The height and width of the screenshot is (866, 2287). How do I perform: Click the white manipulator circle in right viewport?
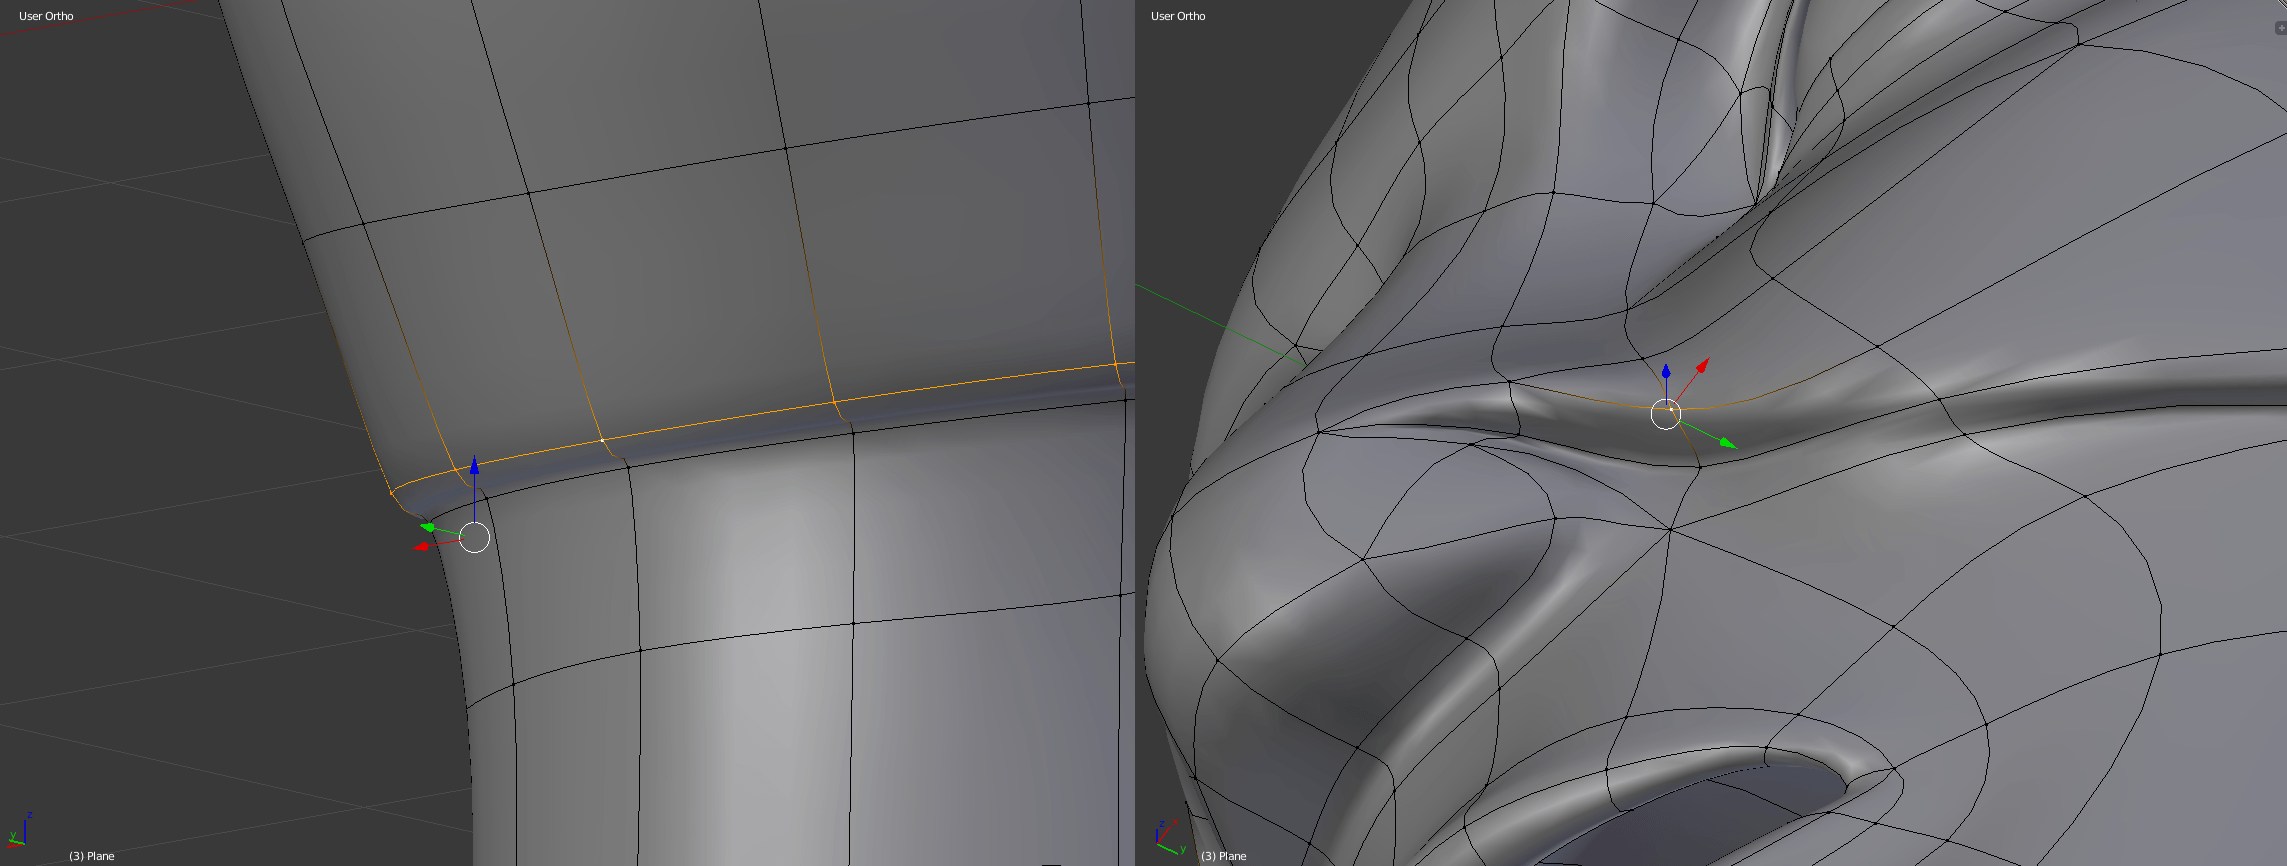click(1666, 413)
